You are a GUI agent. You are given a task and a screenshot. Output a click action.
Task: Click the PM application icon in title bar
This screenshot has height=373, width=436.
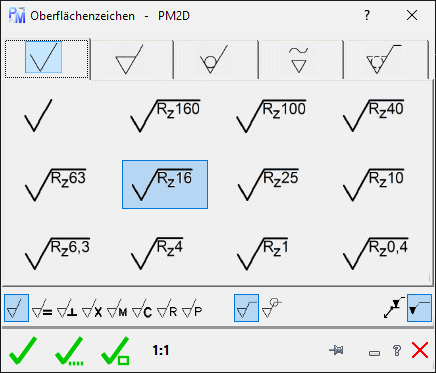[x=17, y=15]
